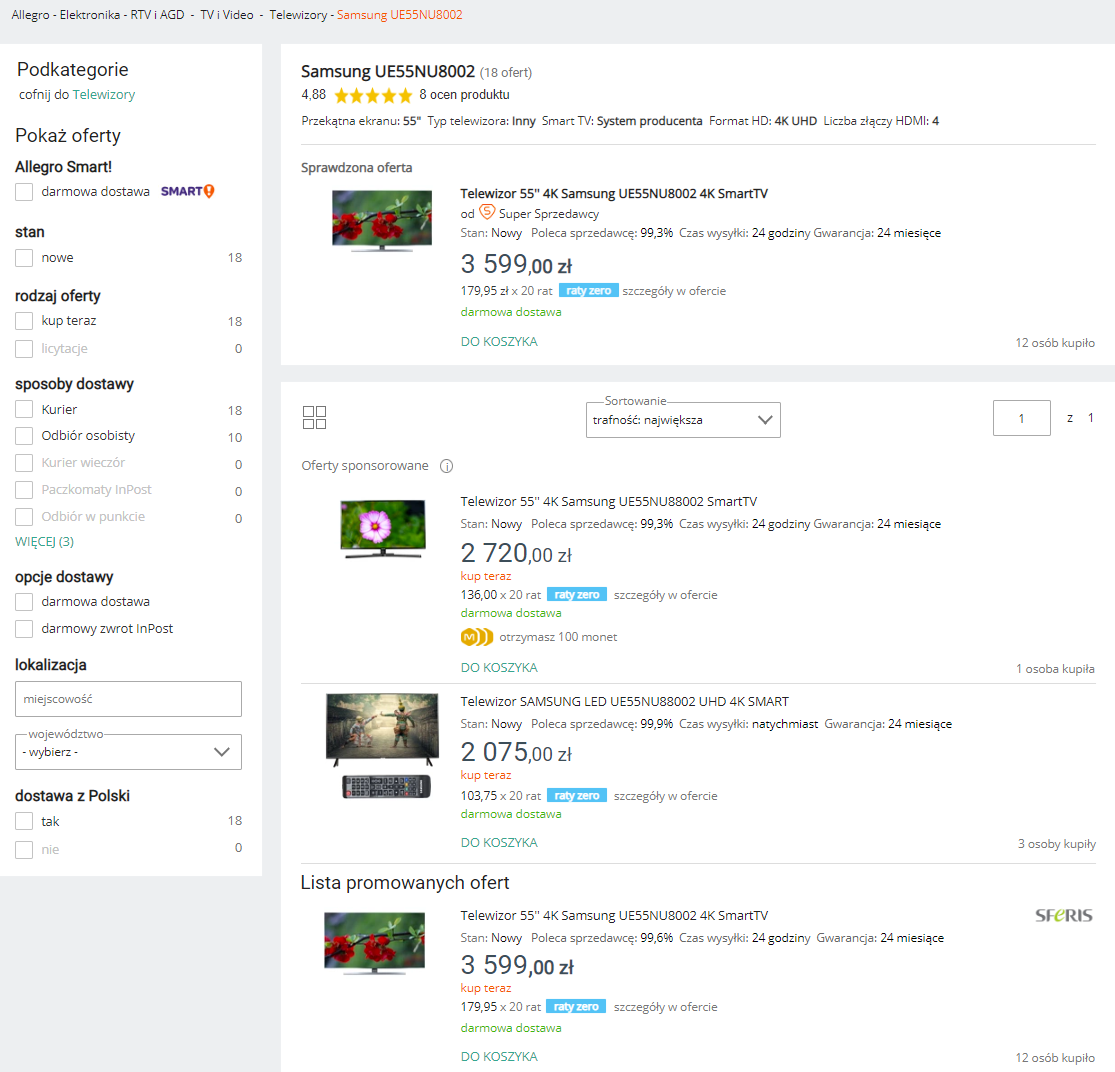Check the Odbiór osobisty filter
The width and height of the screenshot is (1115, 1072).
(24, 436)
